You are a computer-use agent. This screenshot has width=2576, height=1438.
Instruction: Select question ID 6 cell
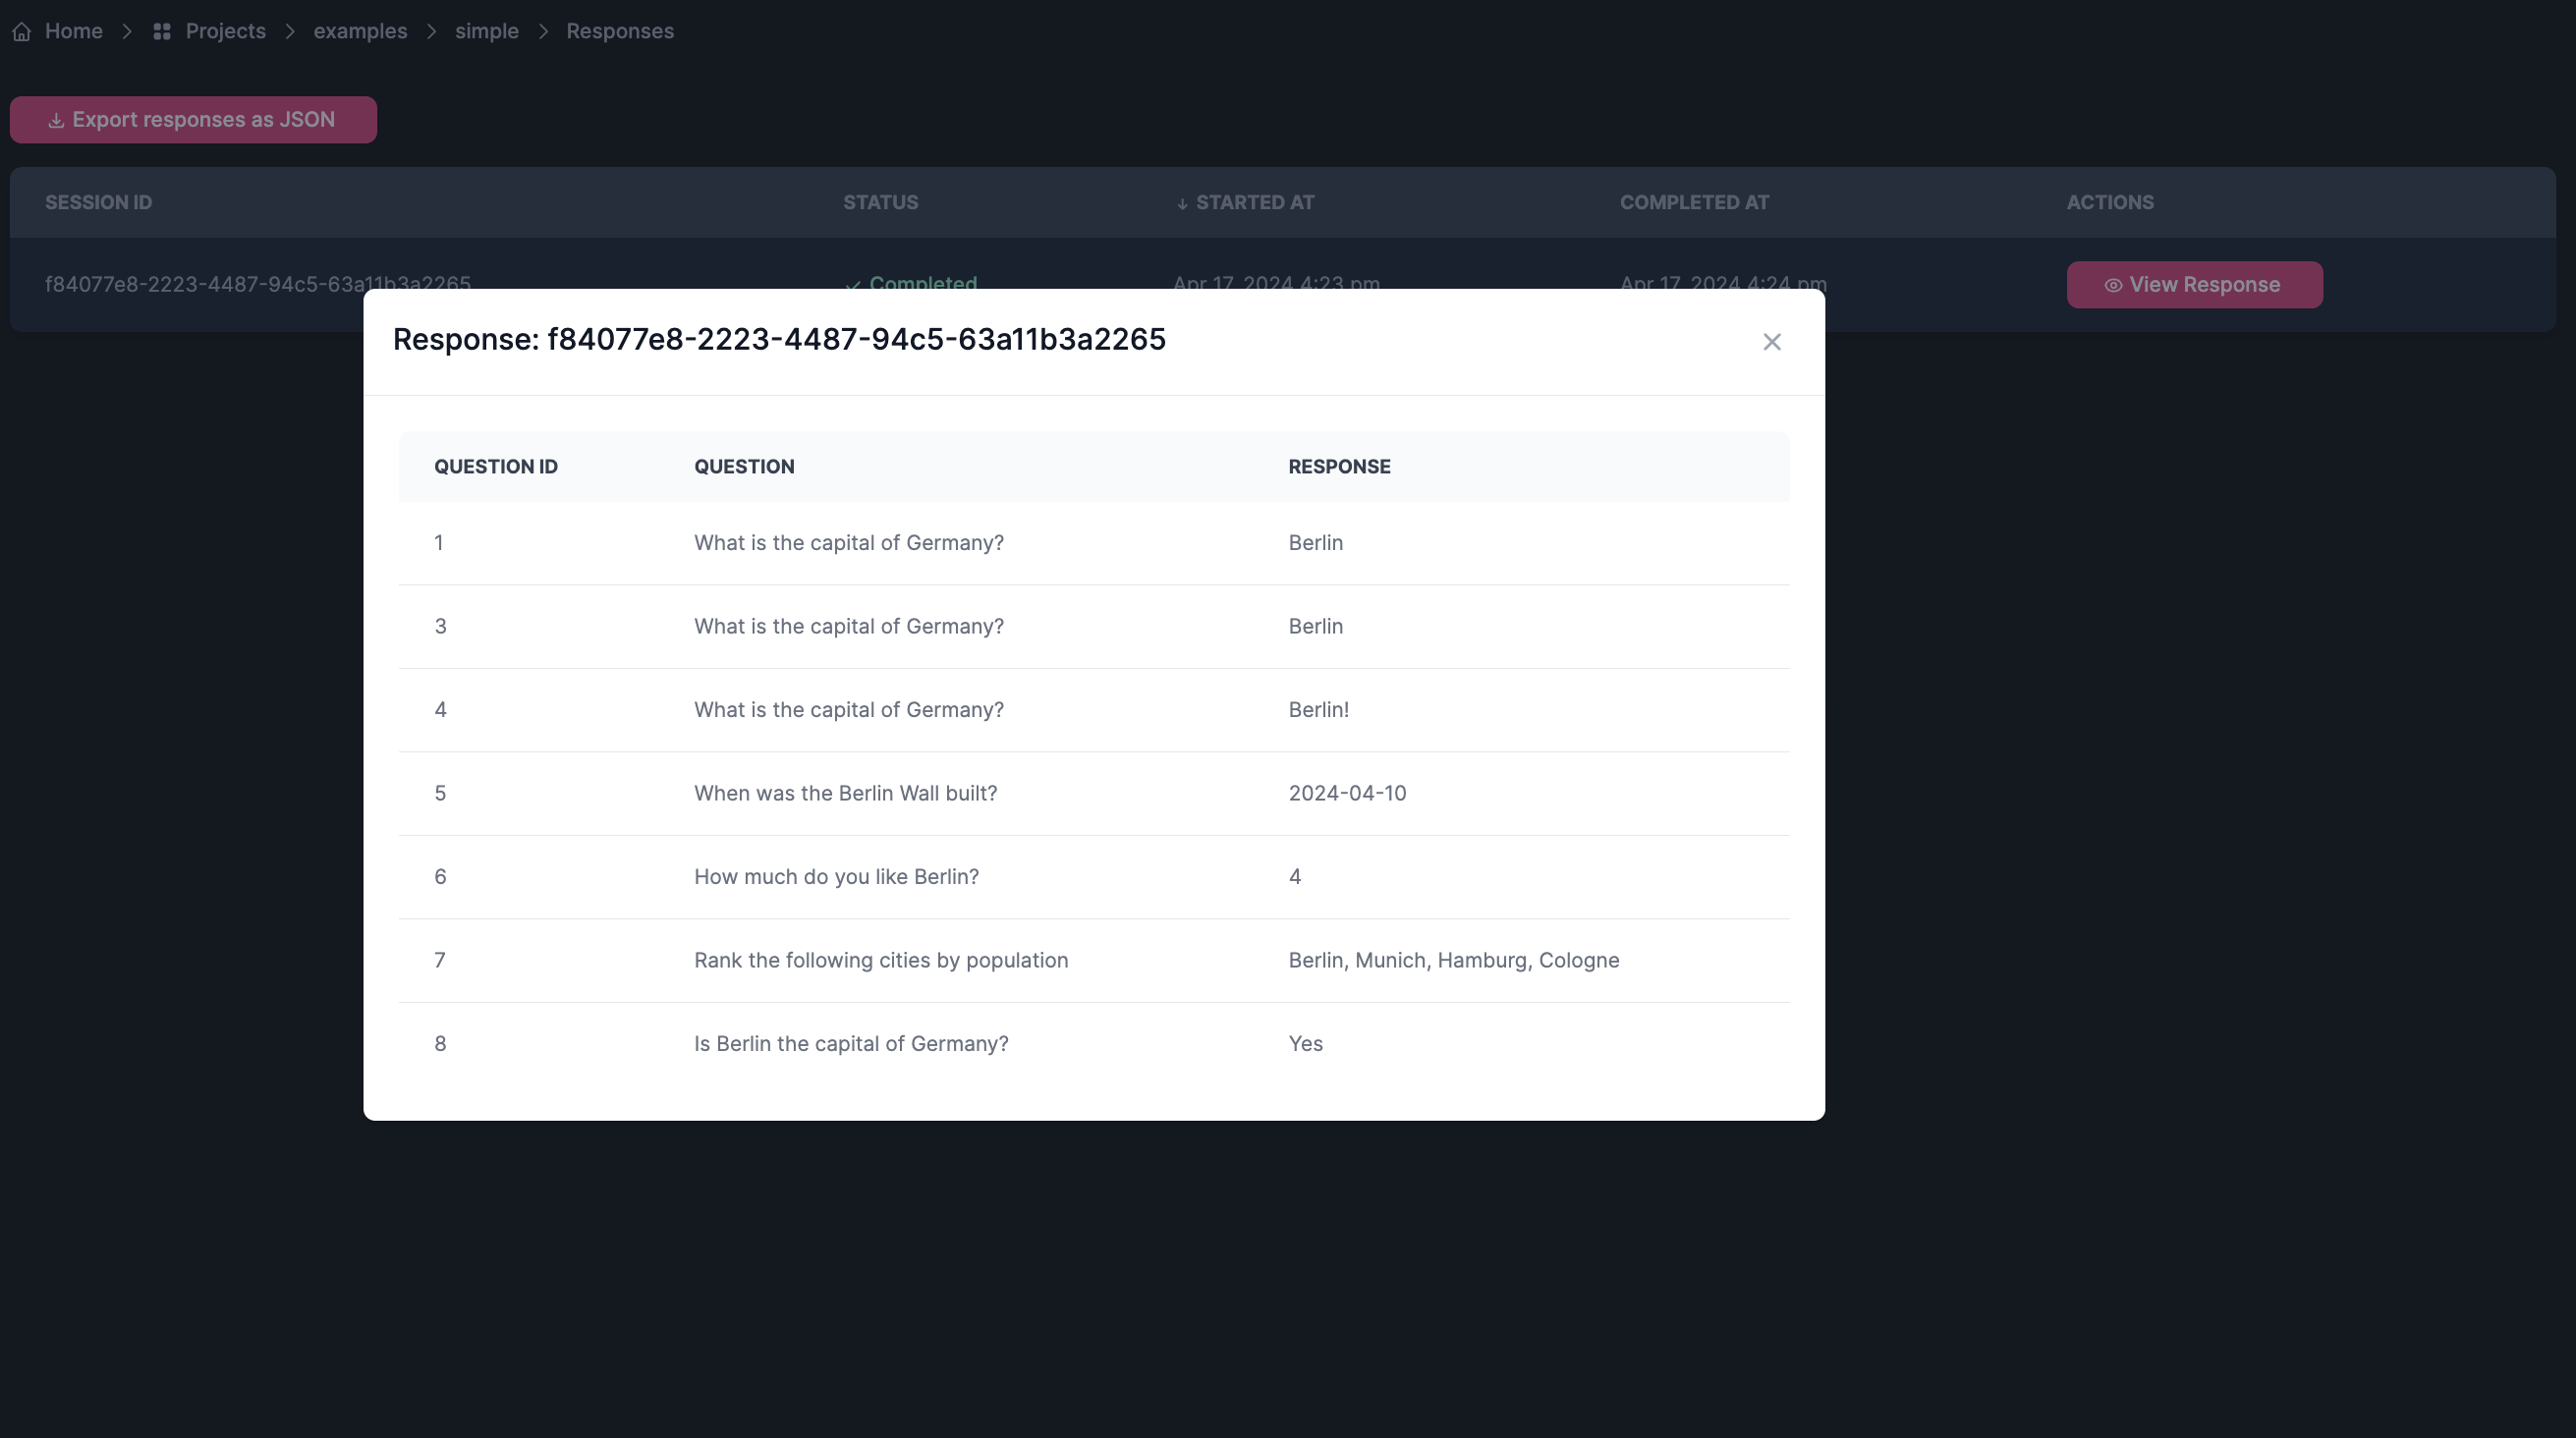pos(440,877)
